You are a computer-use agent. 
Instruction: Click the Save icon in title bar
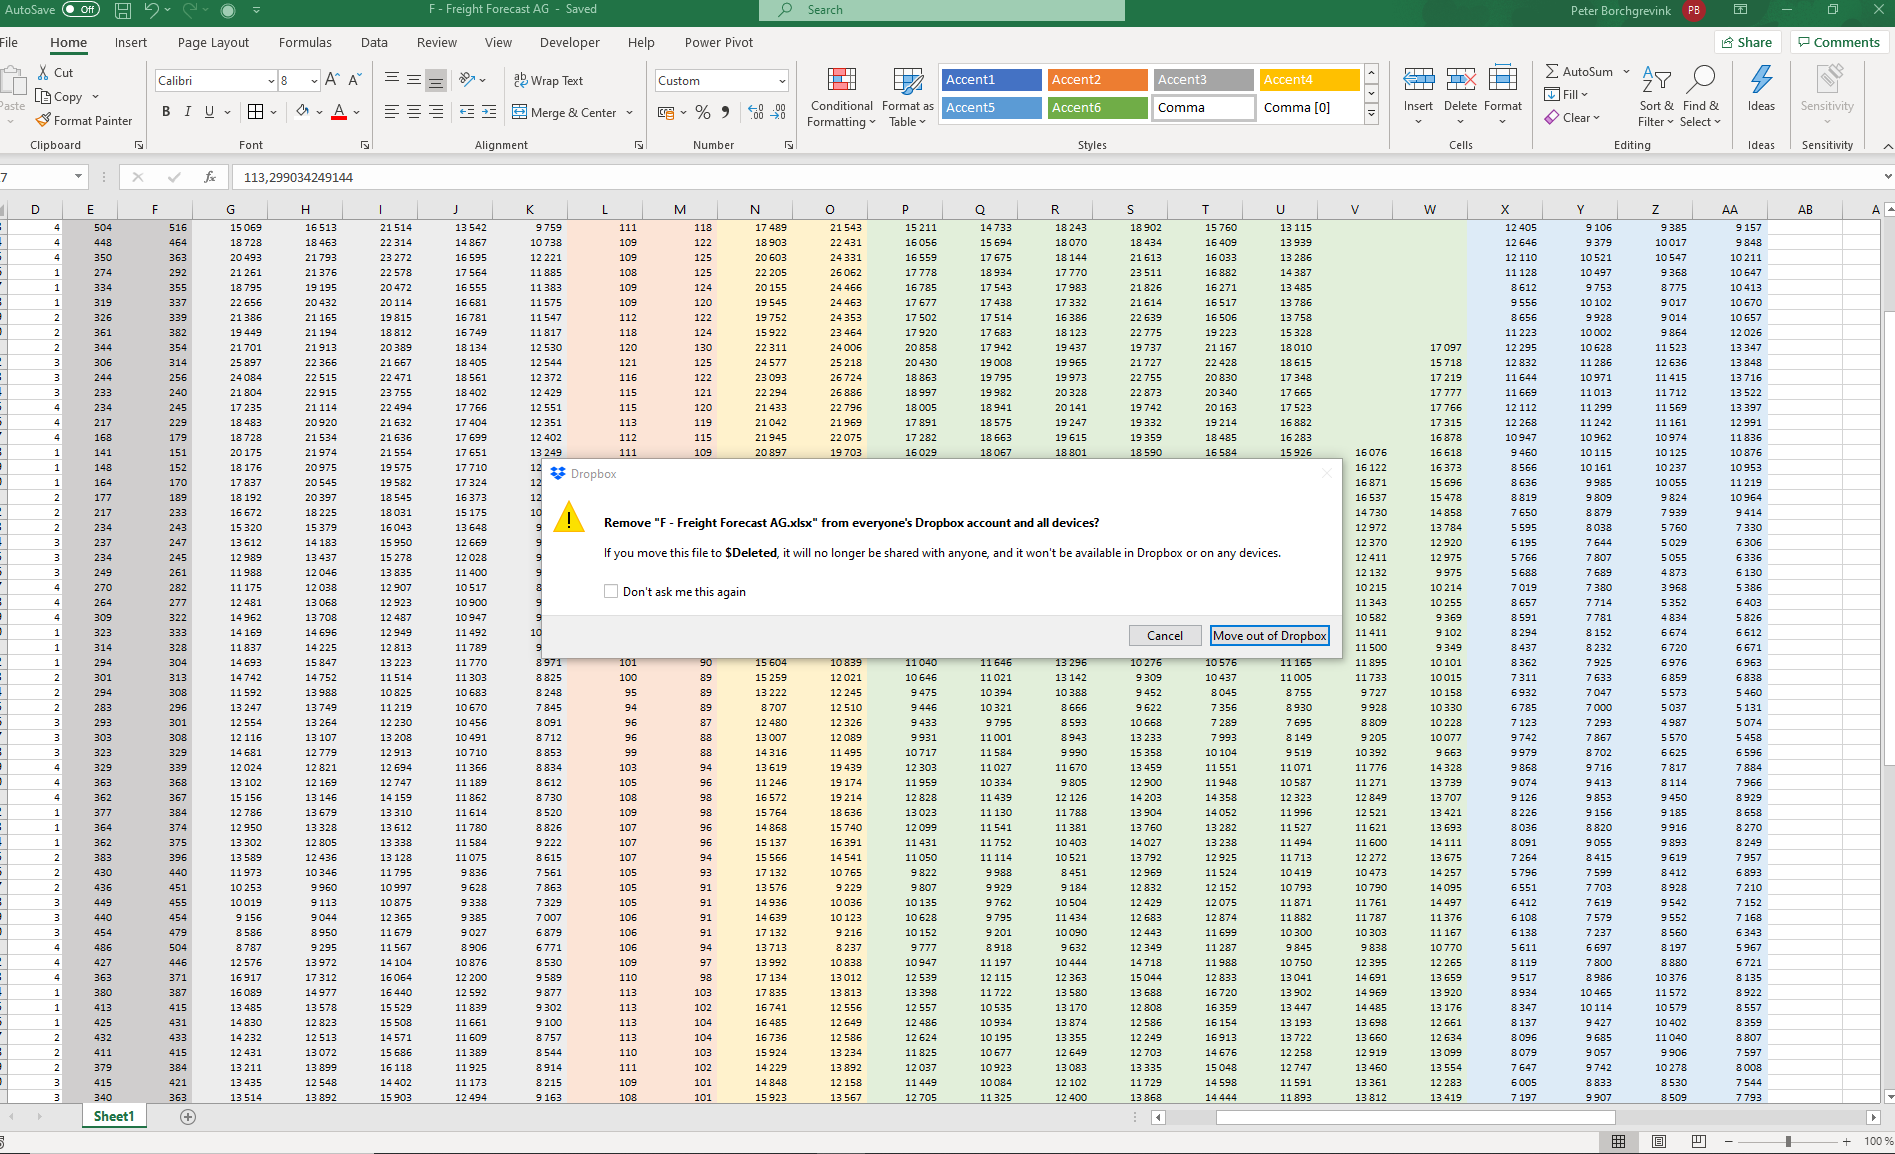(x=122, y=11)
